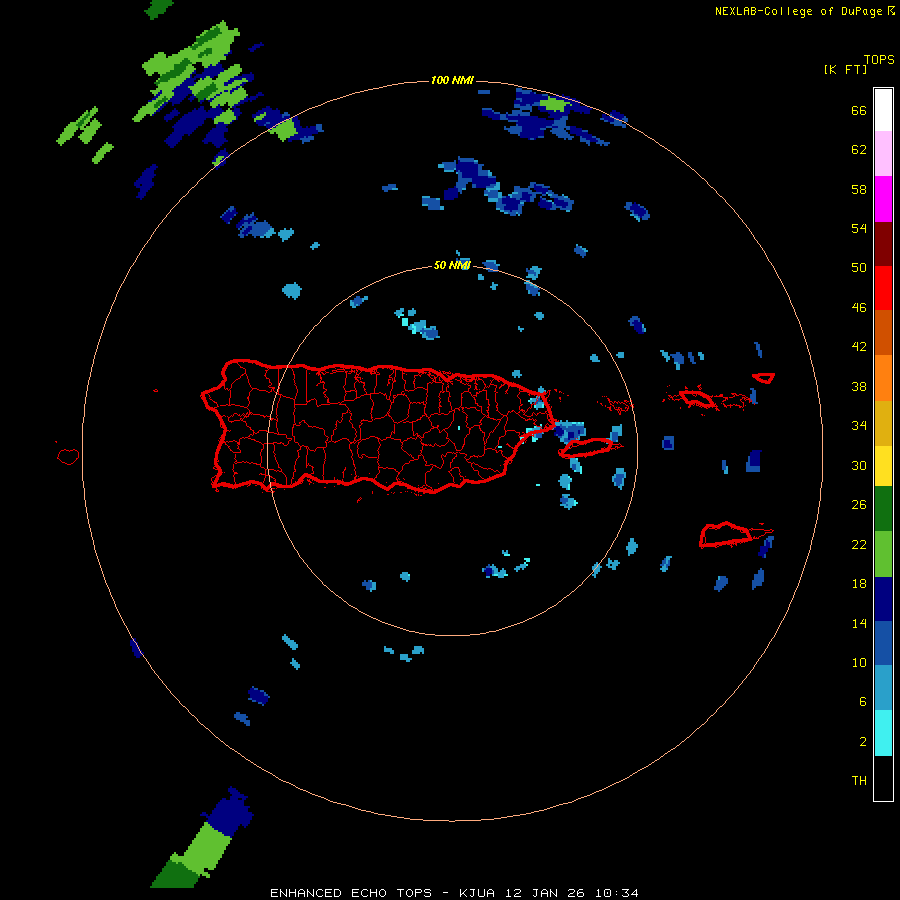
Task: Click the navy blue legend color block
Action: pos(883,599)
